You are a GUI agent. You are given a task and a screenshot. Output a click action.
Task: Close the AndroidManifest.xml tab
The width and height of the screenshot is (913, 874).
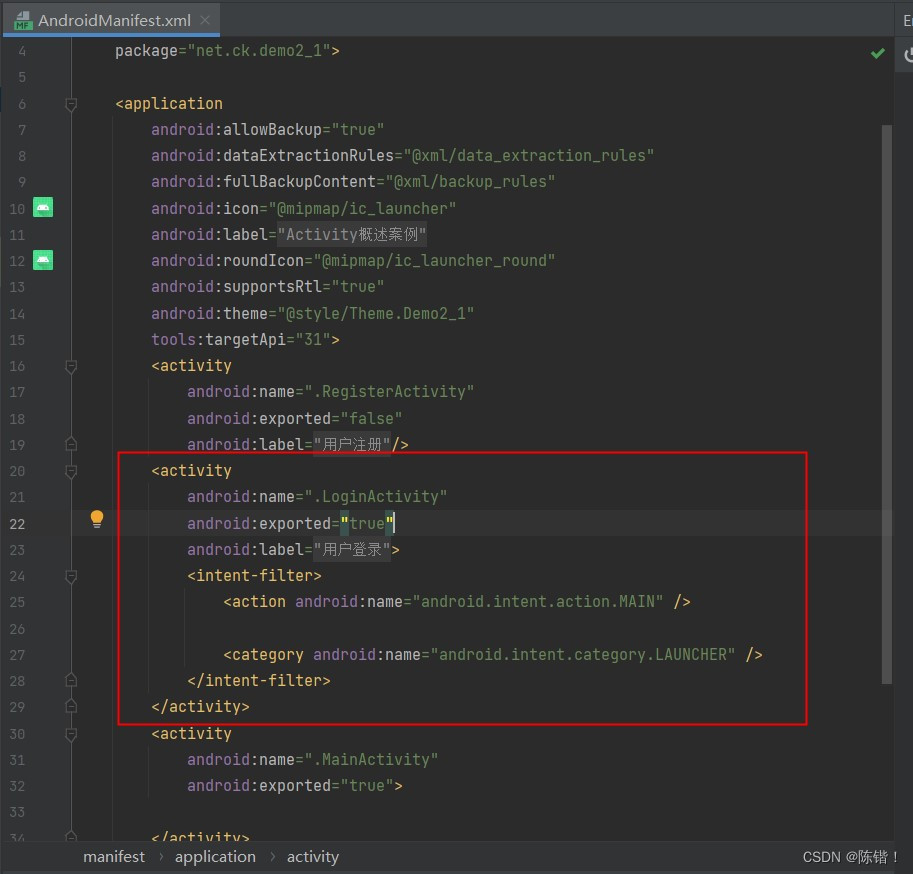pyautogui.click(x=205, y=20)
